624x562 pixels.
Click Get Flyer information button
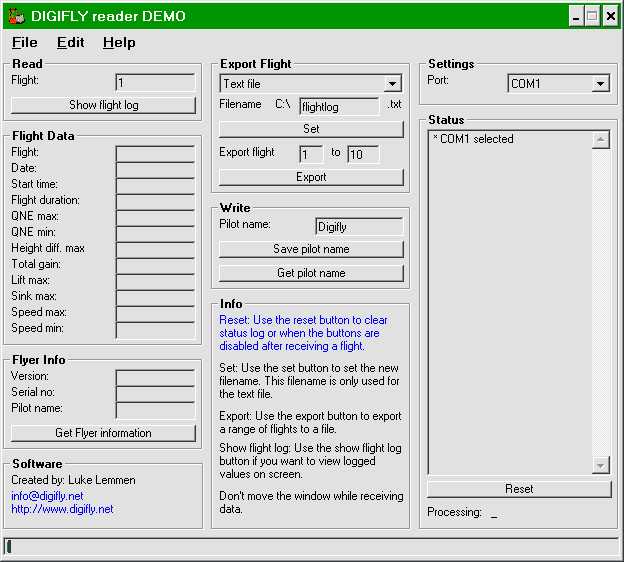point(103,433)
